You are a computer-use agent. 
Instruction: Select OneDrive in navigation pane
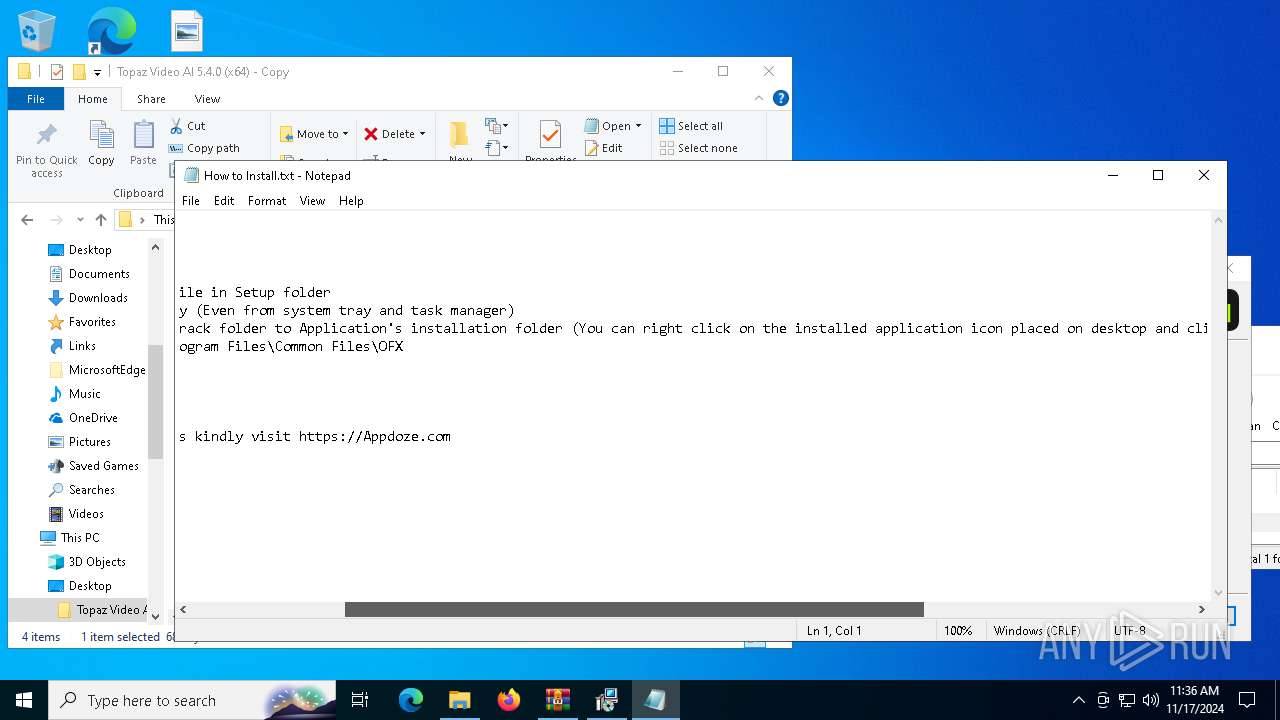point(92,418)
